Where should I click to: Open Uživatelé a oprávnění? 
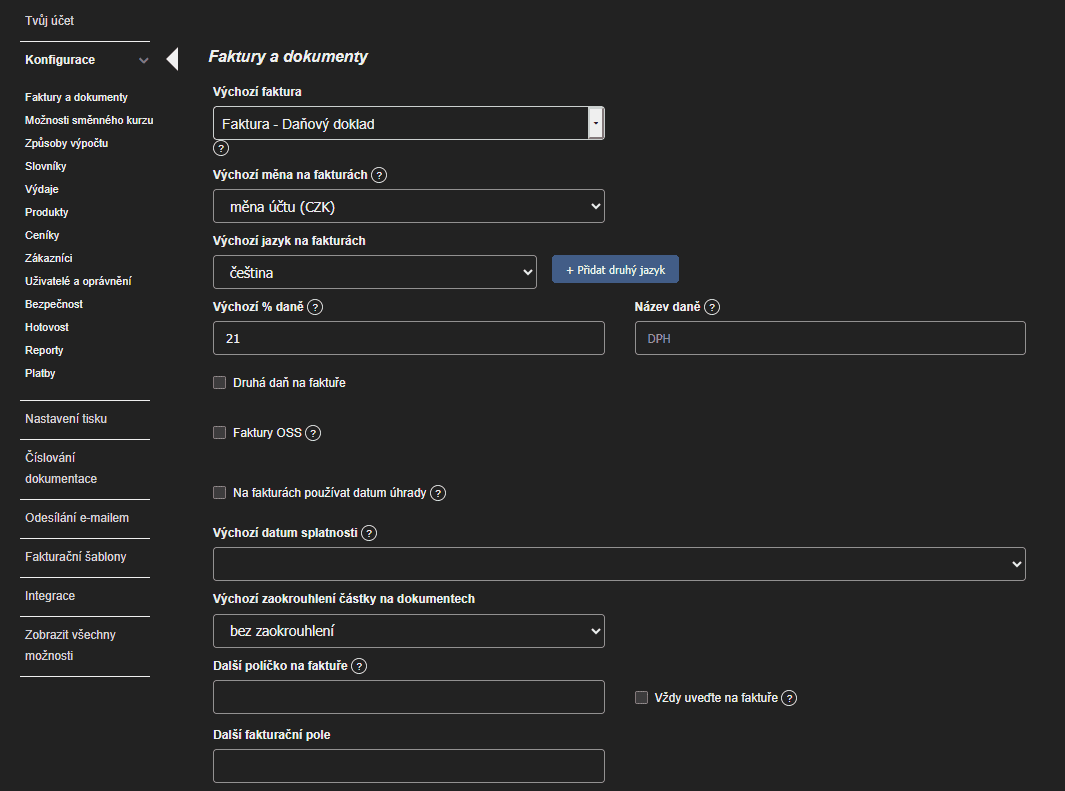pyautogui.click(x=78, y=281)
